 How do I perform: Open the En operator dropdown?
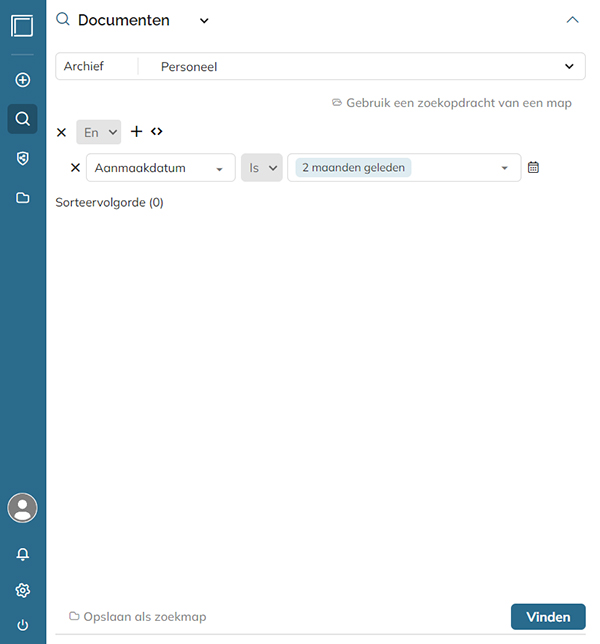coord(99,132)
